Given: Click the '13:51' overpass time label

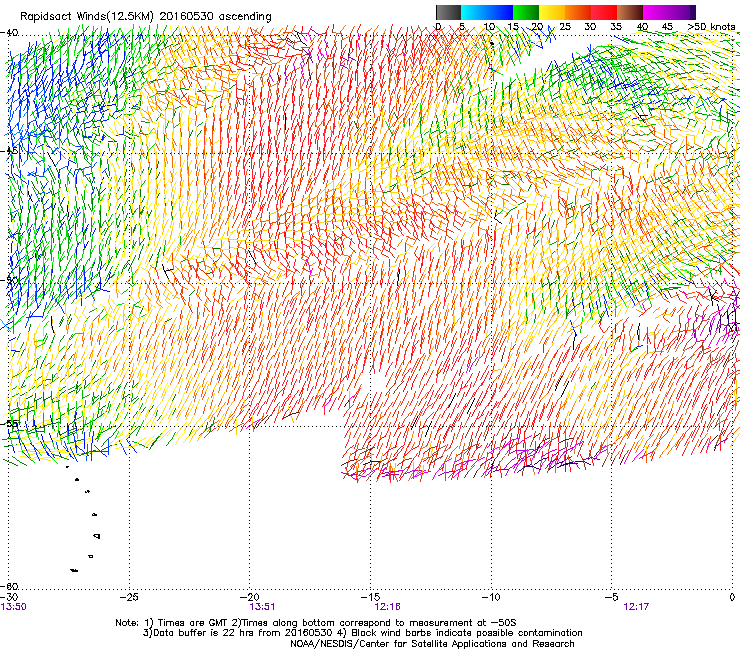Looking at the screenshot, I should pos(262,607).
